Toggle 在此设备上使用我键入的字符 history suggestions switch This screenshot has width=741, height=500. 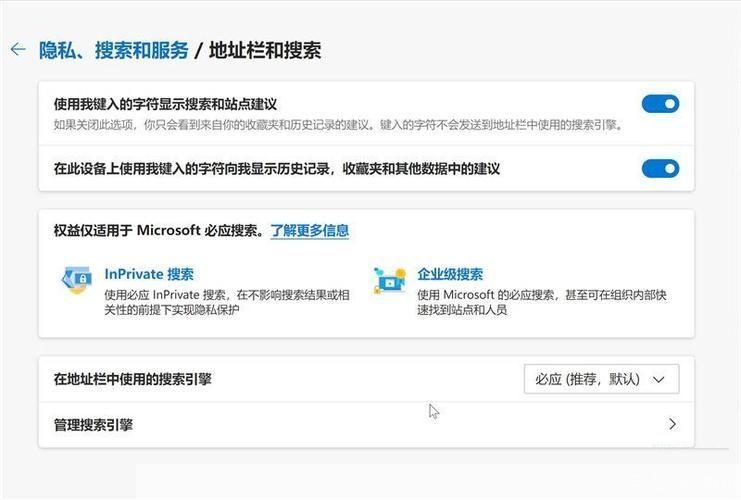click(660, 168)
